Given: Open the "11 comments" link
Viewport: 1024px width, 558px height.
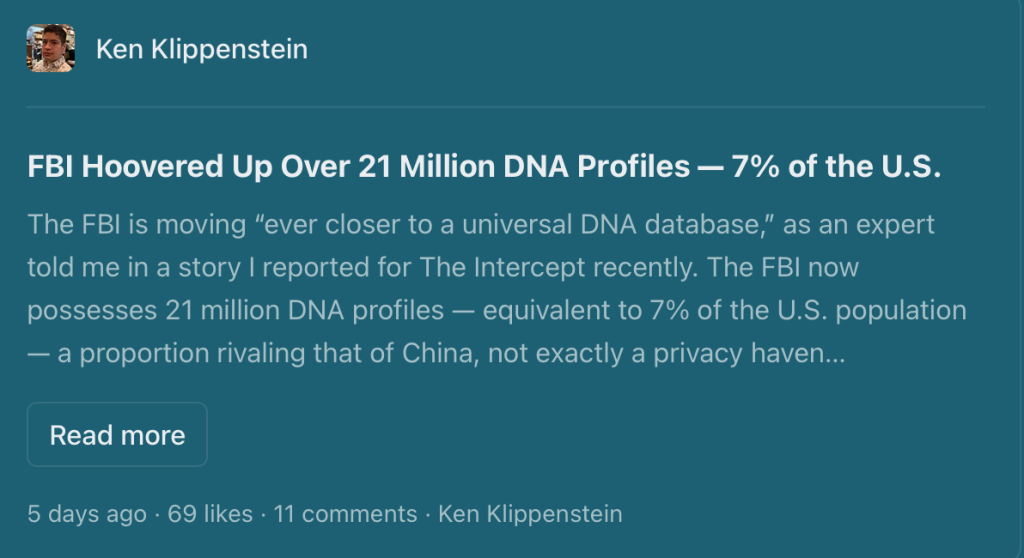Looking at the screenshot, I should pos(345,514).
